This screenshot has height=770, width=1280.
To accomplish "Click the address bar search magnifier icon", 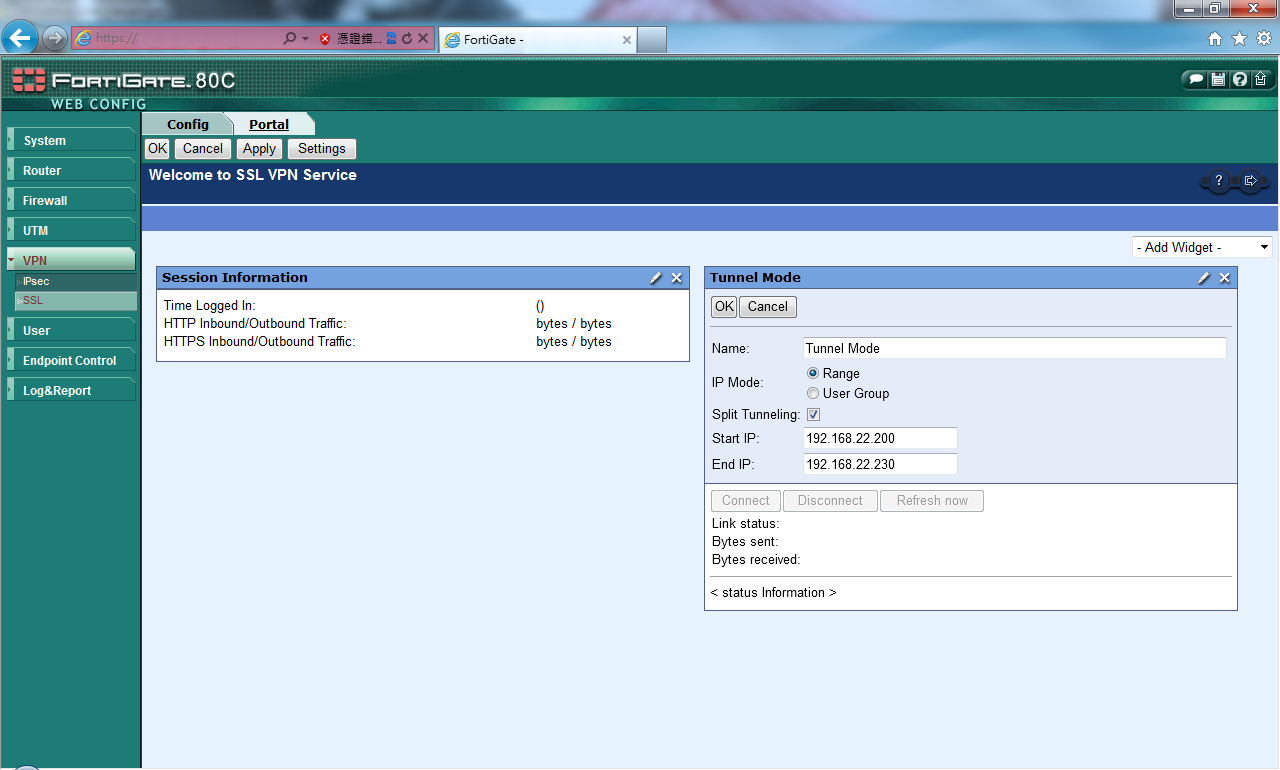I will (290, 38).
